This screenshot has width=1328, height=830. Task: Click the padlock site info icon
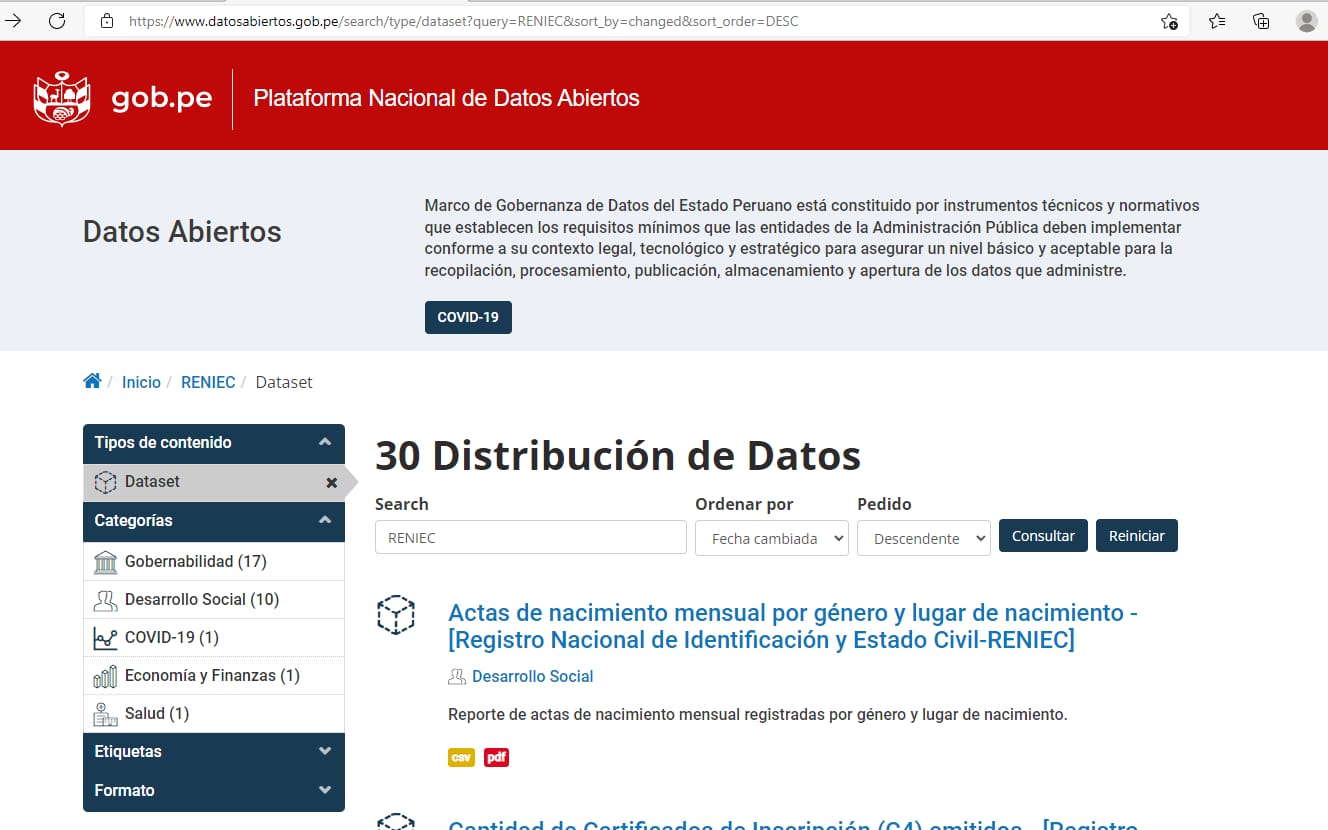(107, 21)
